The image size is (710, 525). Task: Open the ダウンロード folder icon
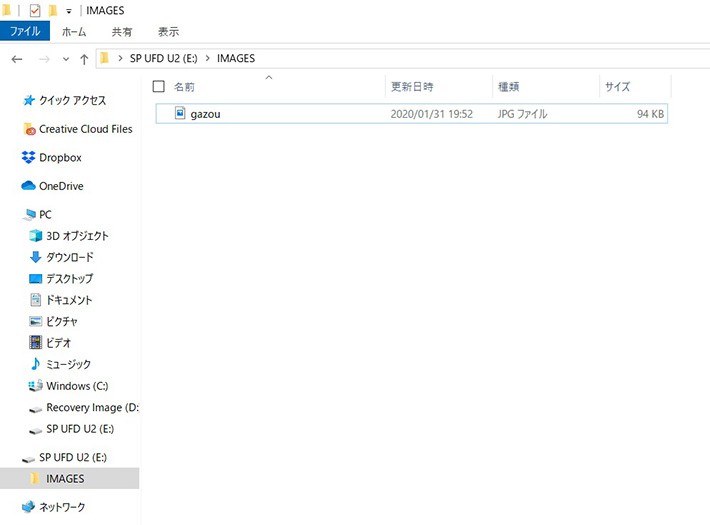coord(36,257)
